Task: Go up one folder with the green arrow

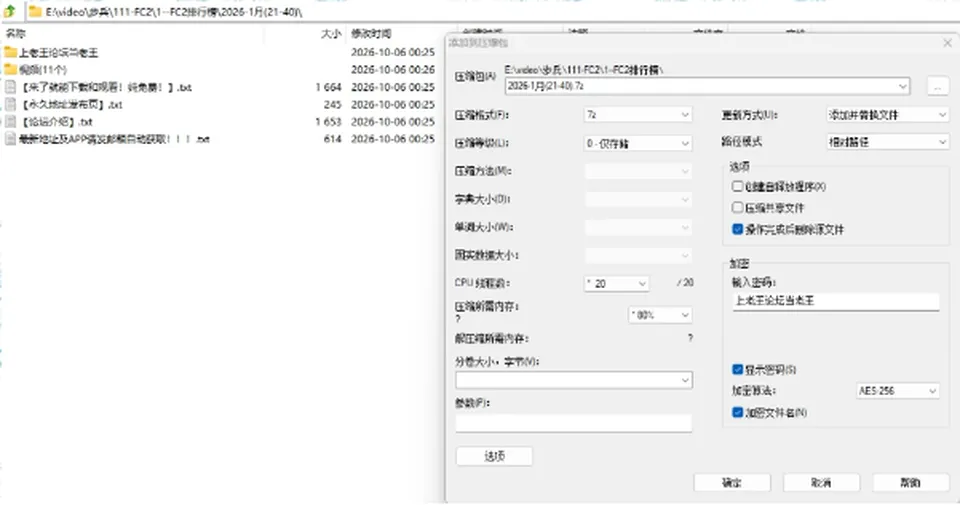Action: pyautogui.click(x=10, y=10)
